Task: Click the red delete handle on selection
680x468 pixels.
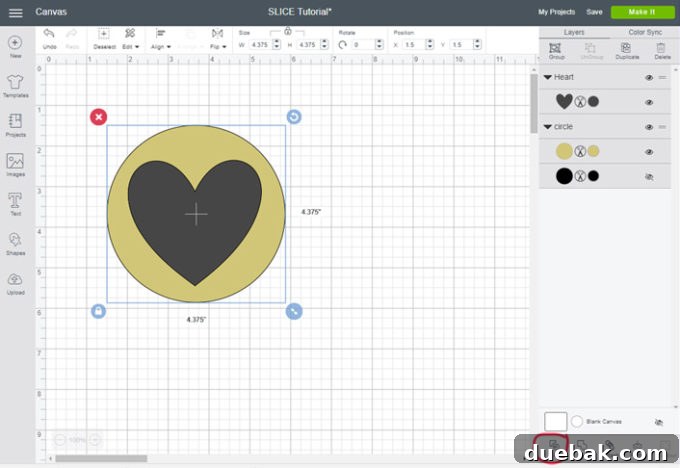Action: [98, 117]
